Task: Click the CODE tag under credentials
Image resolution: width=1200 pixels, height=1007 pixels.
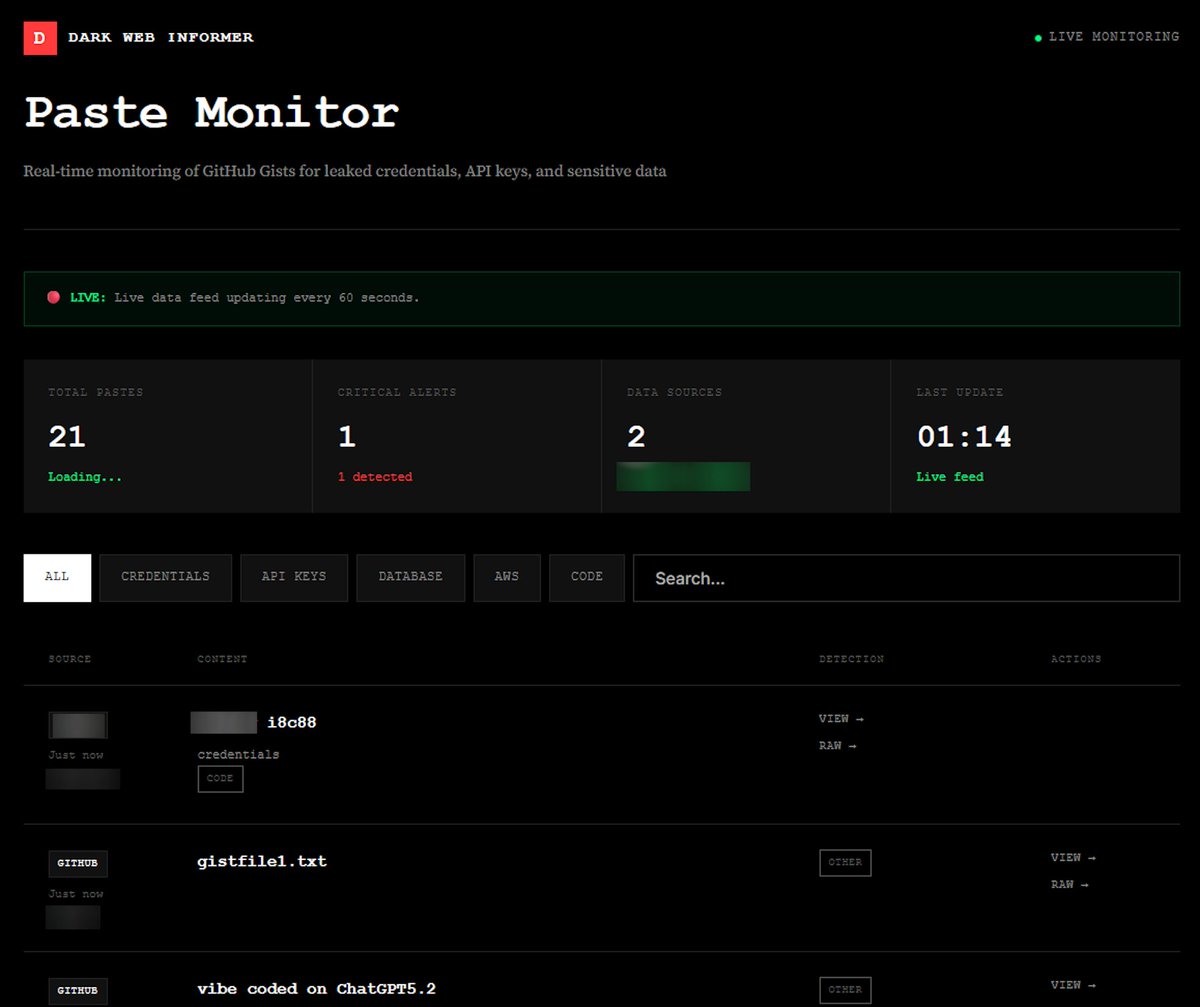Action: (x=220, y=779)
